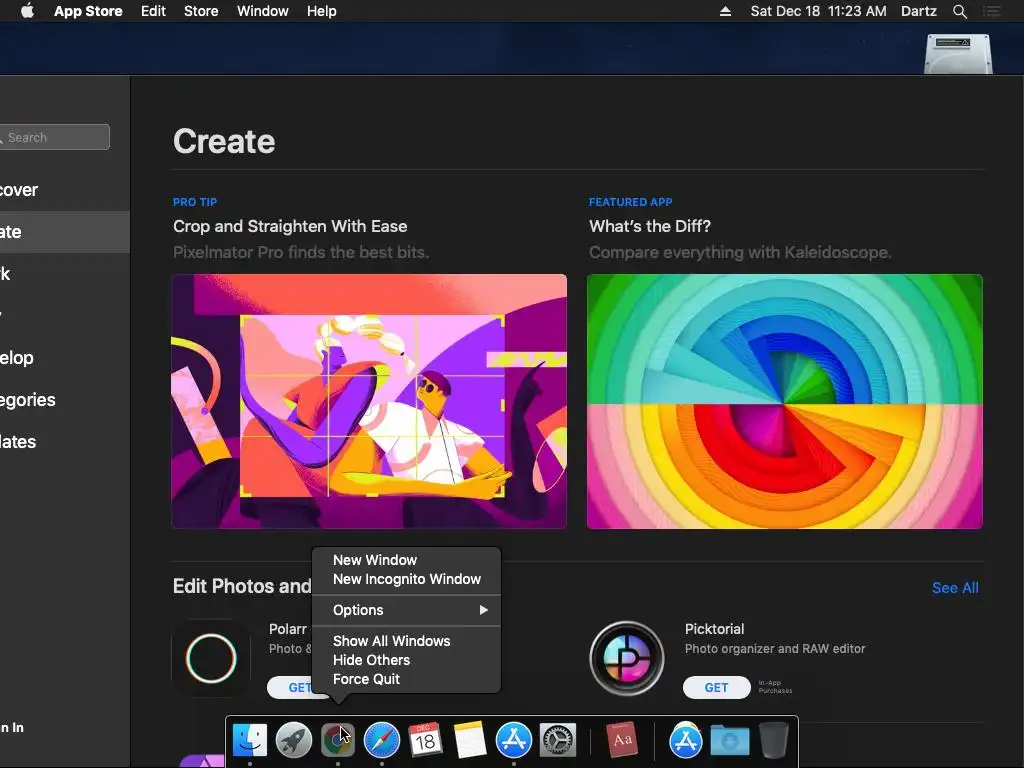This screenshot has width=1024, height=768.
Task: Launch Safari from the Dock
Action: coord(381,741)
